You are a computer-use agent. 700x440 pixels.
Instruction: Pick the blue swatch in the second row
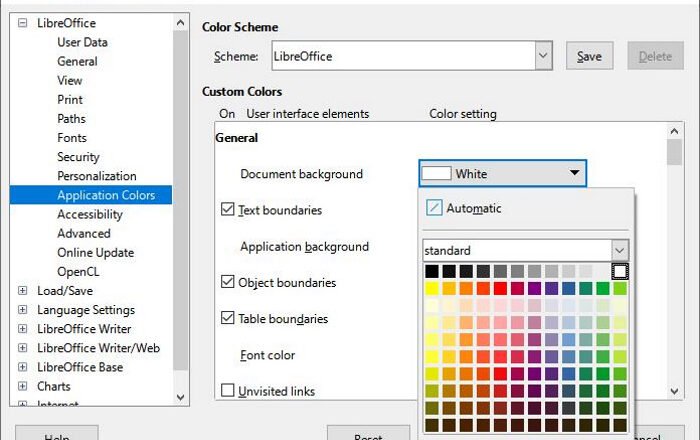click(x=568, y=288)
